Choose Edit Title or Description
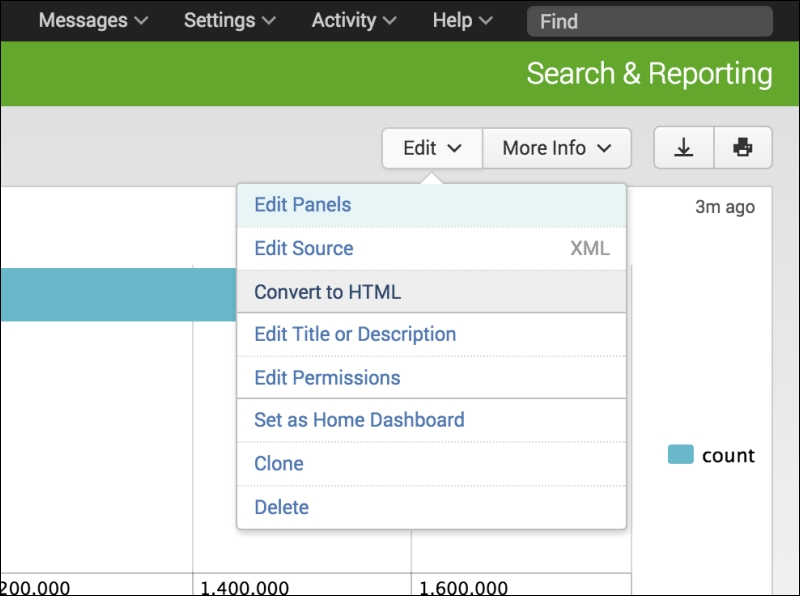Image resolution: width=800 pixels, height=596 pixels. 432,335
